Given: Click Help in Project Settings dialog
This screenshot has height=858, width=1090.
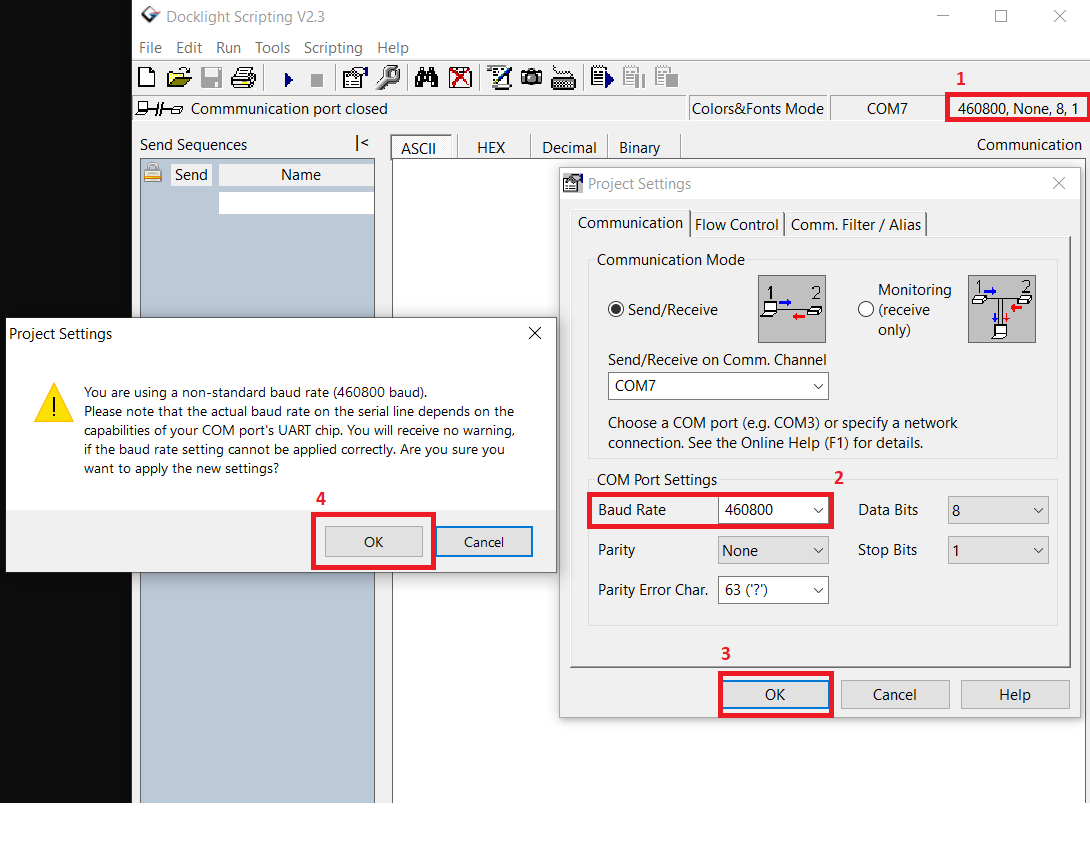Looking at the screenshot, I should (1014, 695).
